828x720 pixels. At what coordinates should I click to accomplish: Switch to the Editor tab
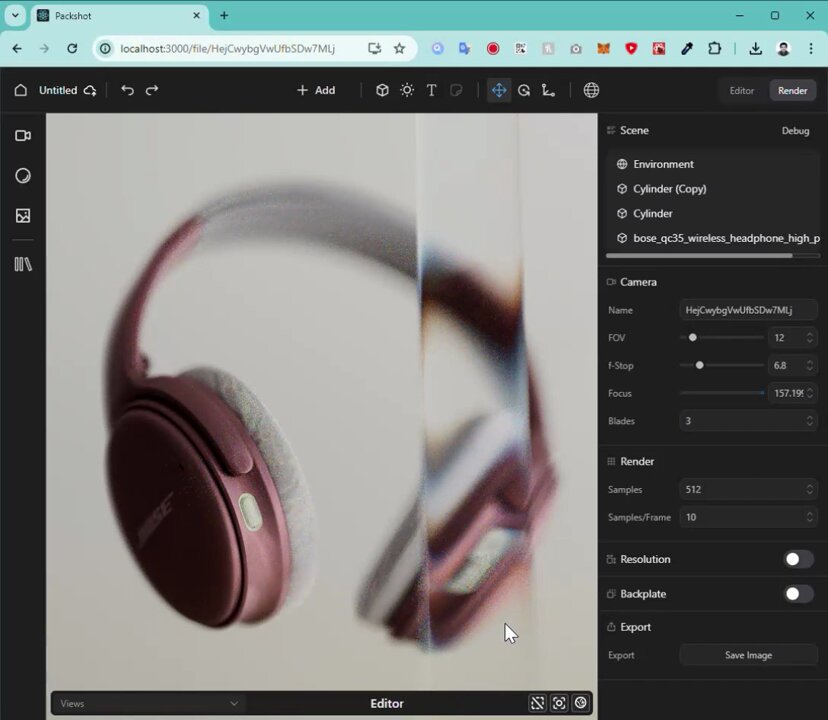tap(741, 90)
